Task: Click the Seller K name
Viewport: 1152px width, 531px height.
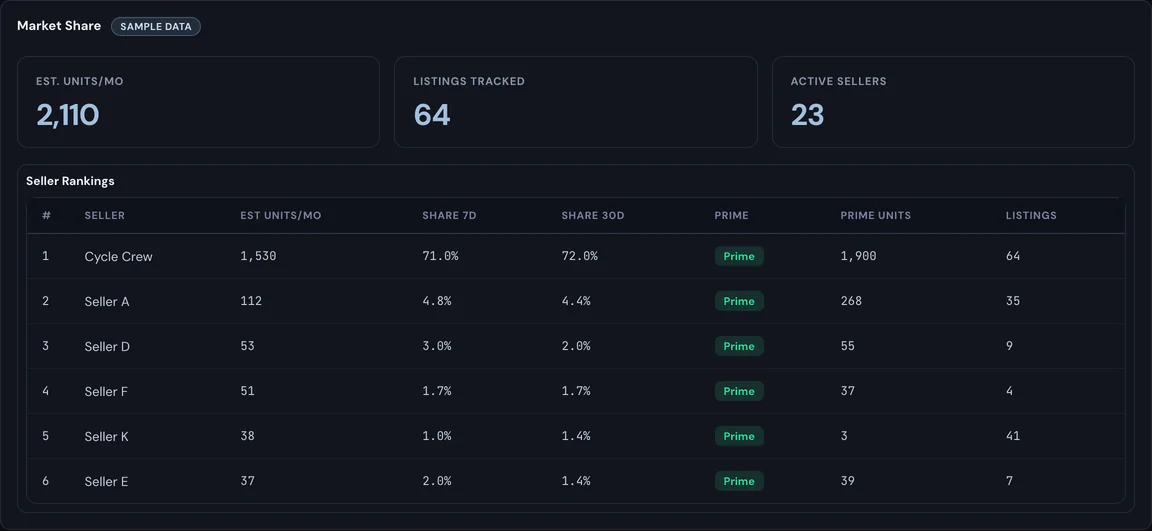Action: [107, 437]
